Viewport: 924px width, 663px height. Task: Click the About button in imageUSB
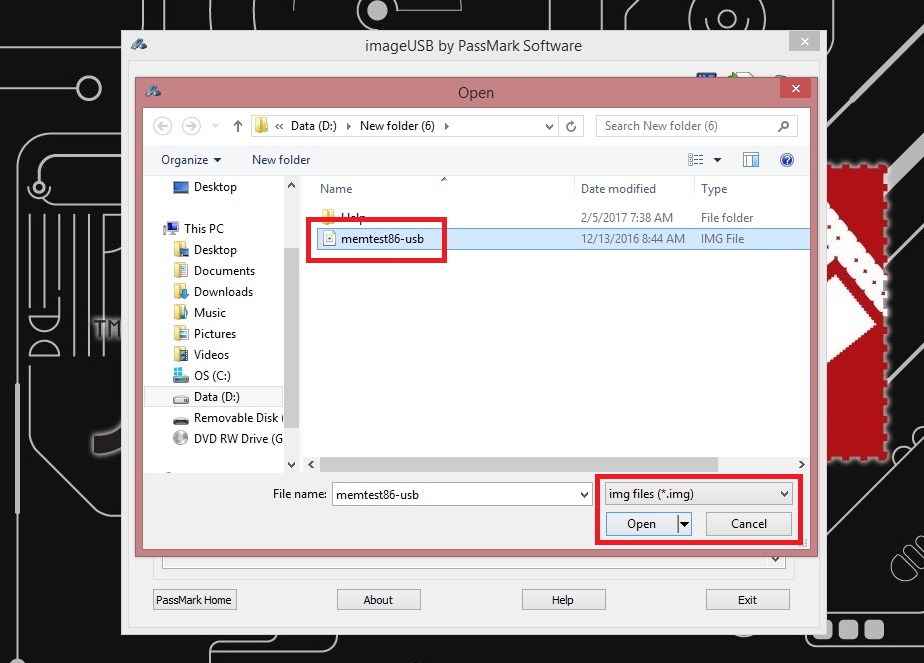click(378, 600)
